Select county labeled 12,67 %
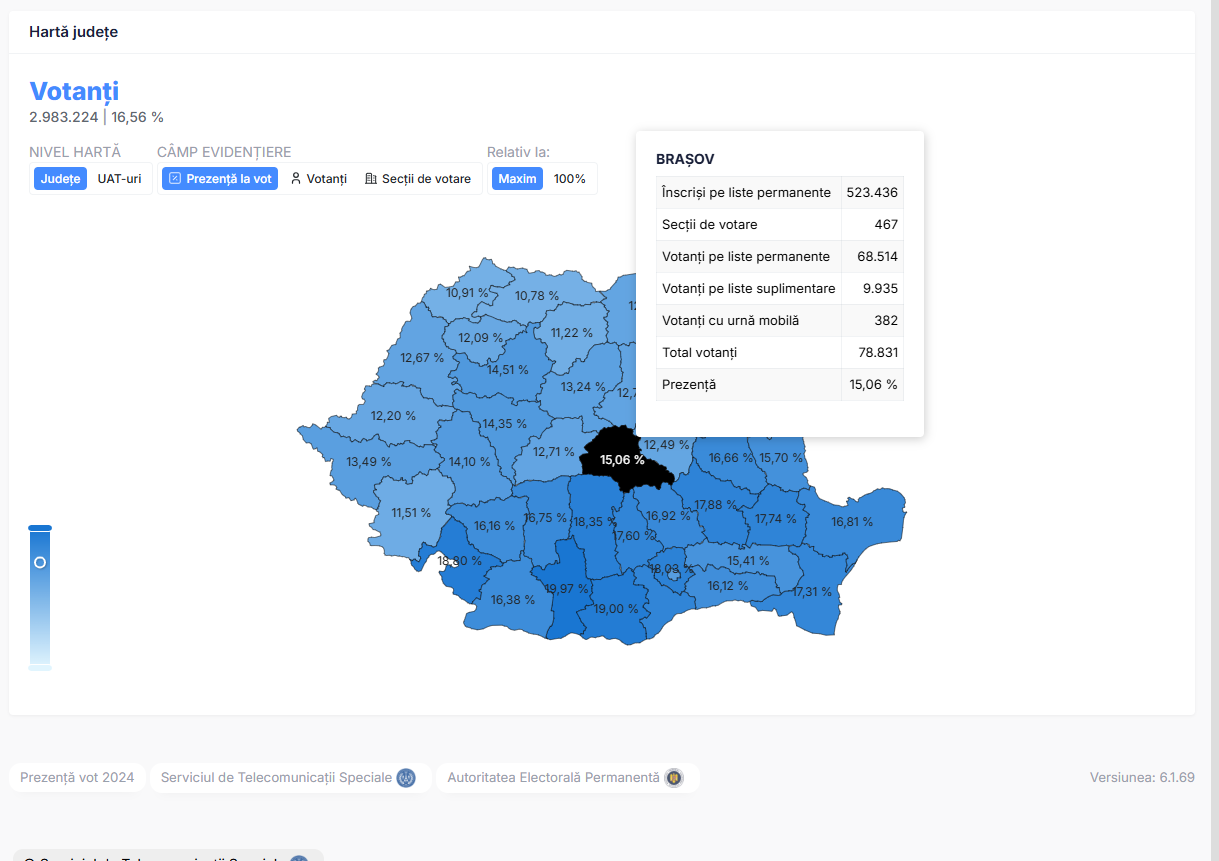Viewport: 1219px width, 861px height. (x=422, y=357)
